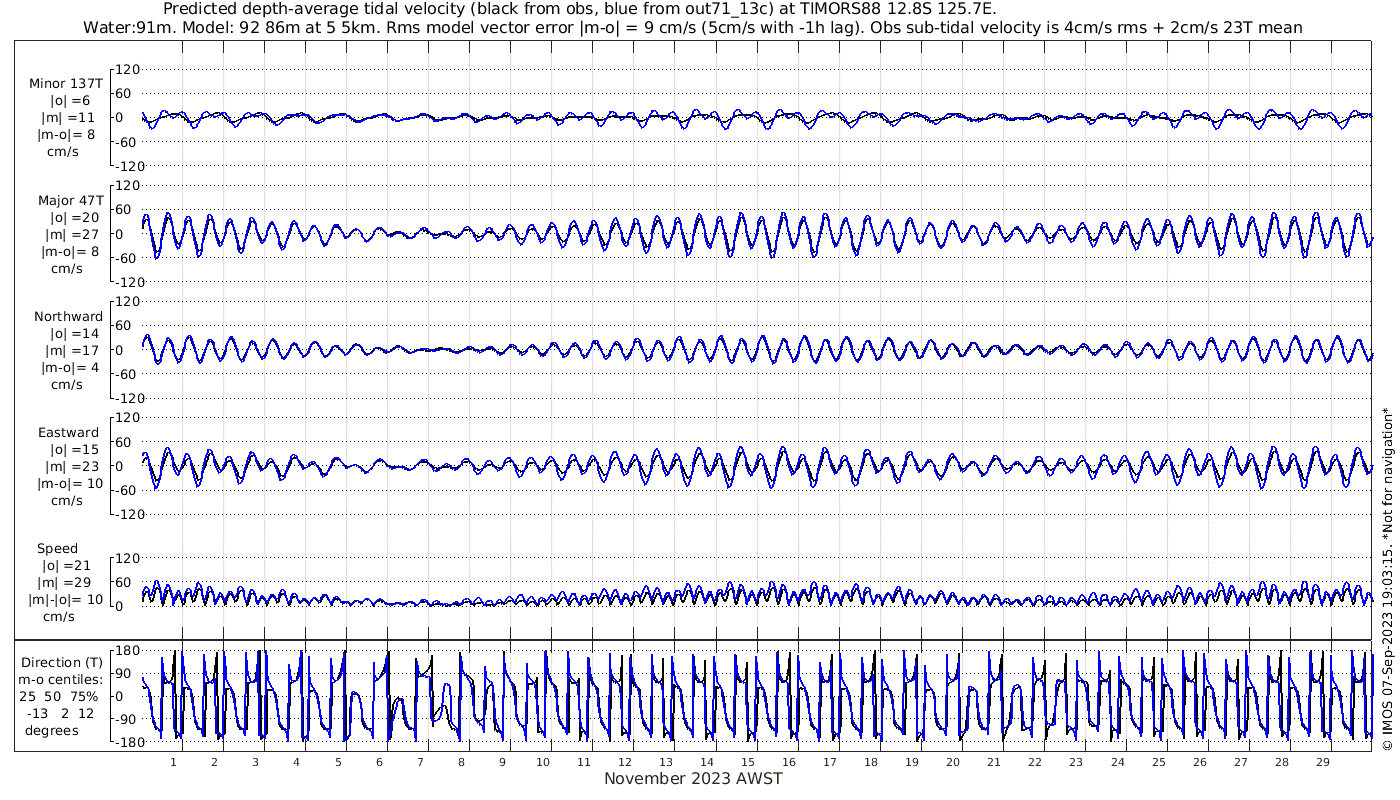Screen dimensions: 1400x800
Task: Click the x-axis day label '15'
Action: point(748,762)
